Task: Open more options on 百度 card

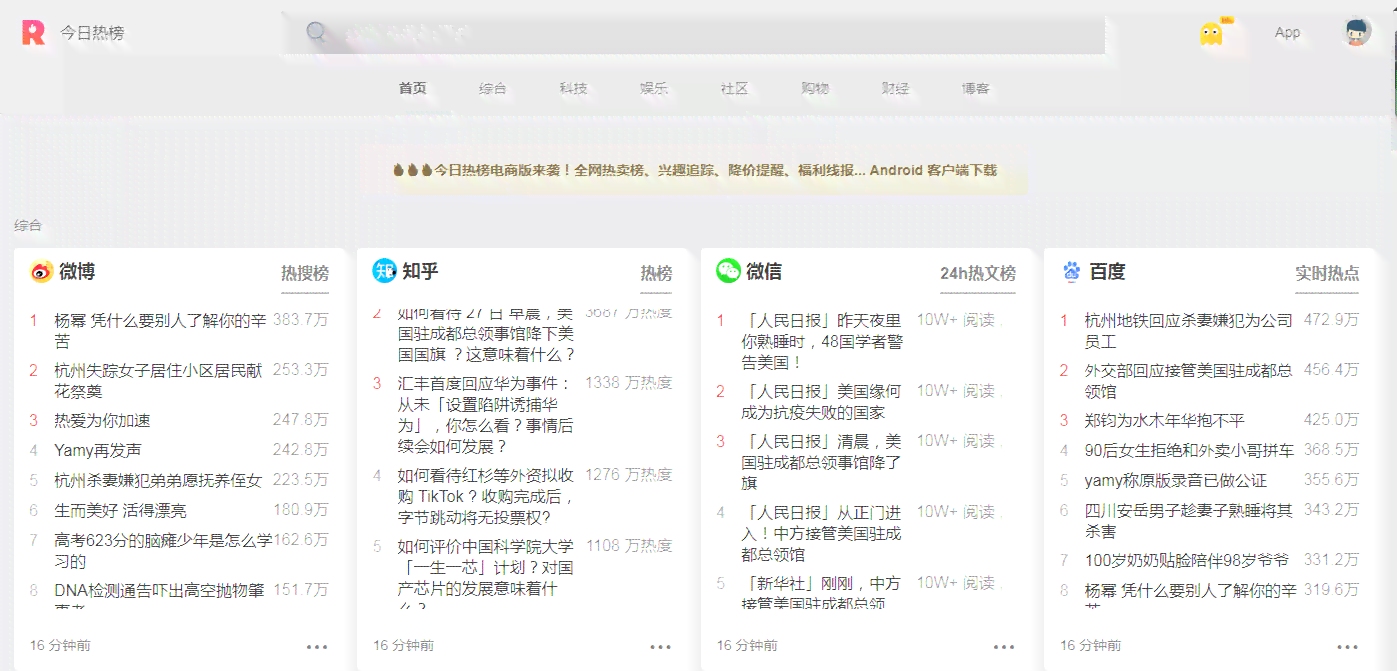Action: [1347, 646]
